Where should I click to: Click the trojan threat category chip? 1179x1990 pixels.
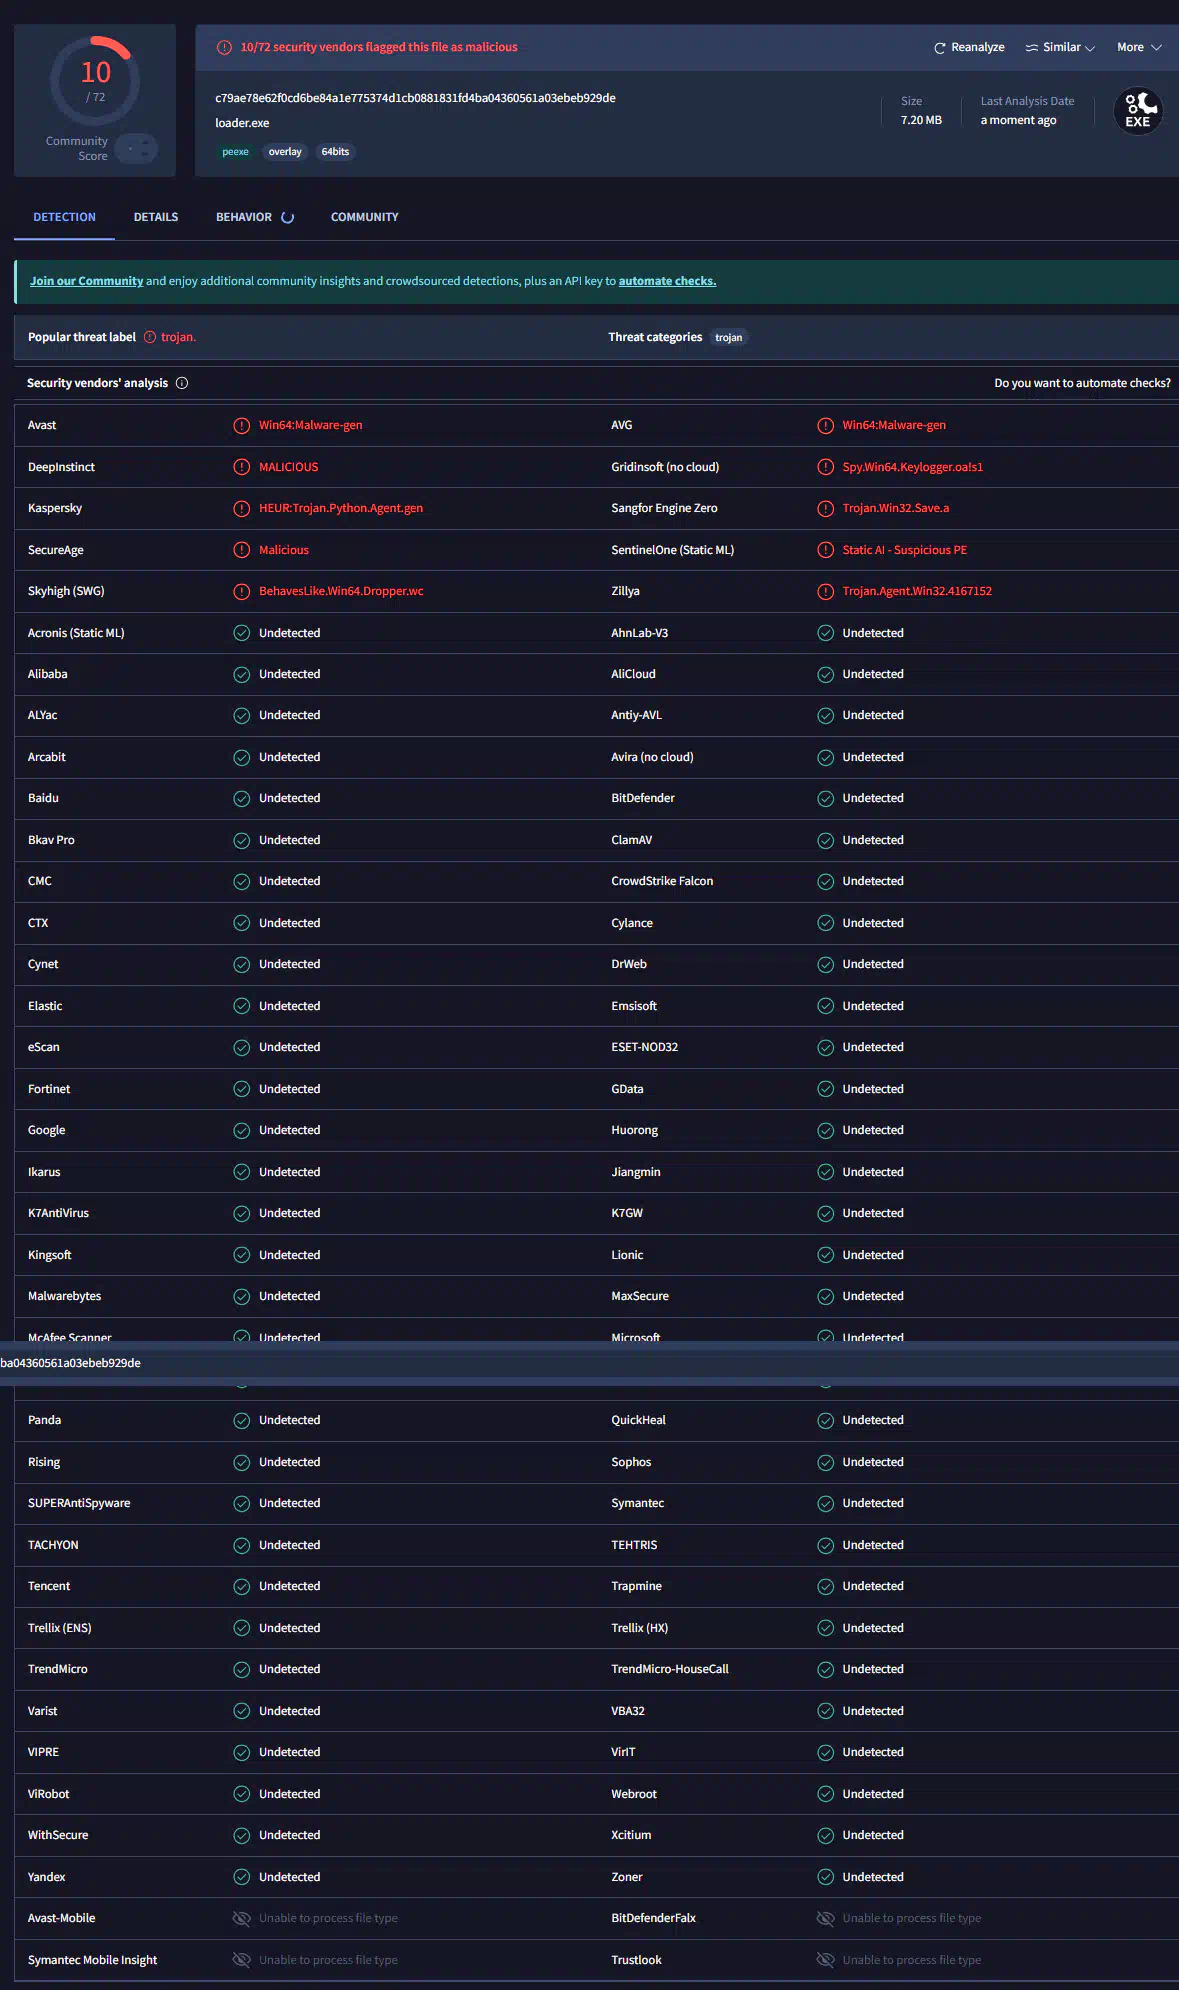729,337
